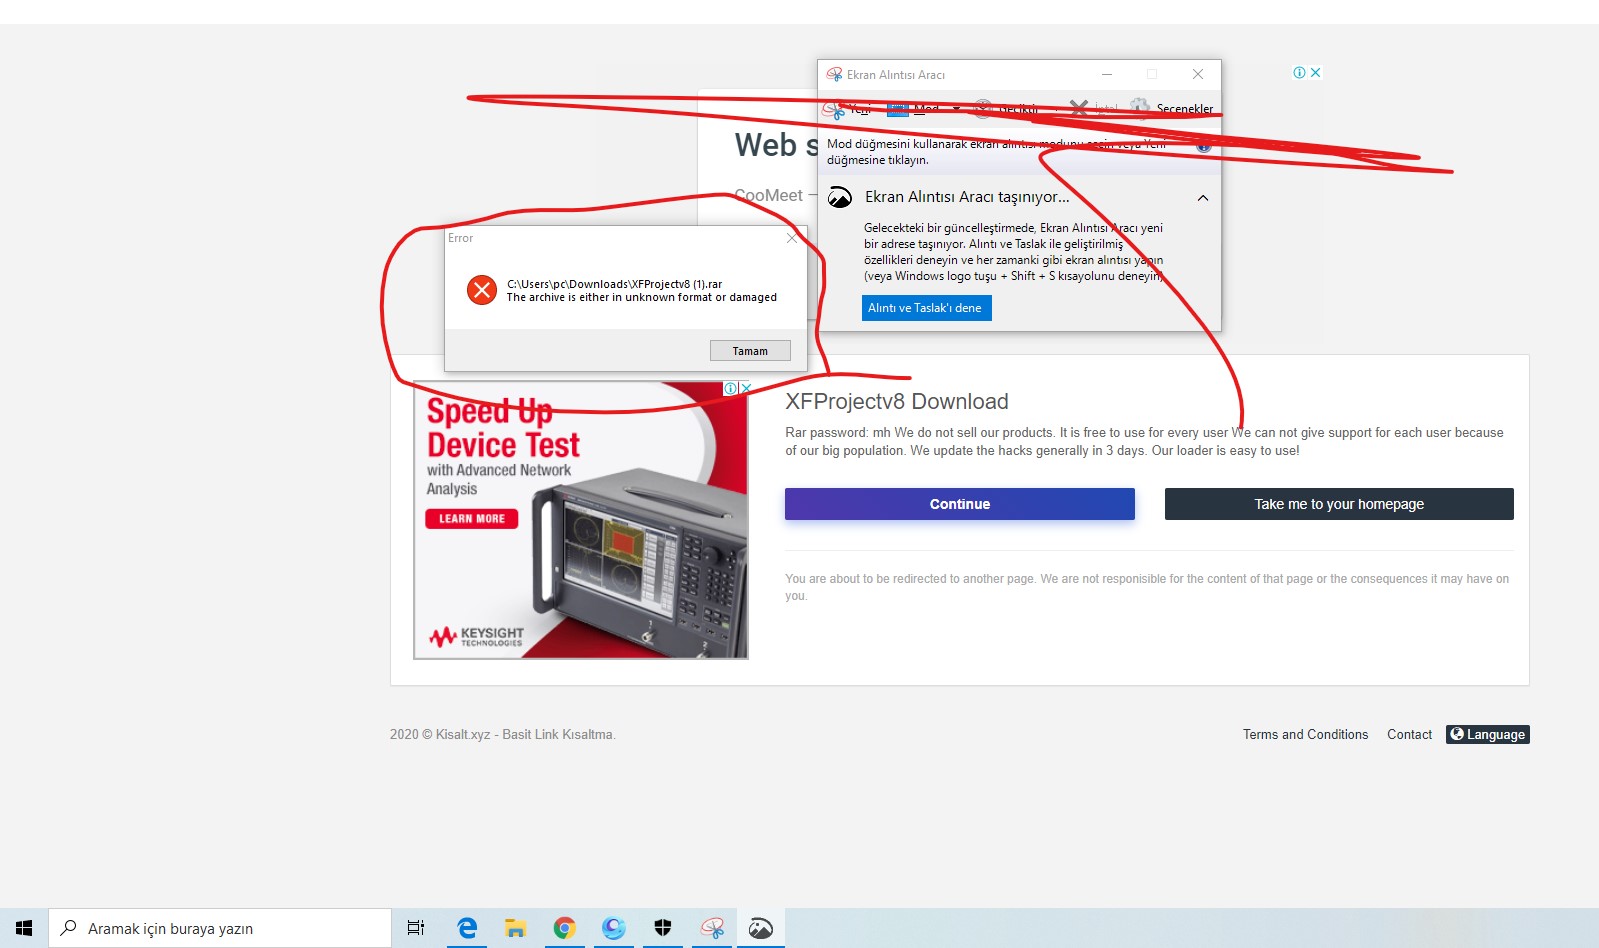Click the Windows Start button
The width and height of the screenshot is (1599, 948).
click(x=24, y=928)
